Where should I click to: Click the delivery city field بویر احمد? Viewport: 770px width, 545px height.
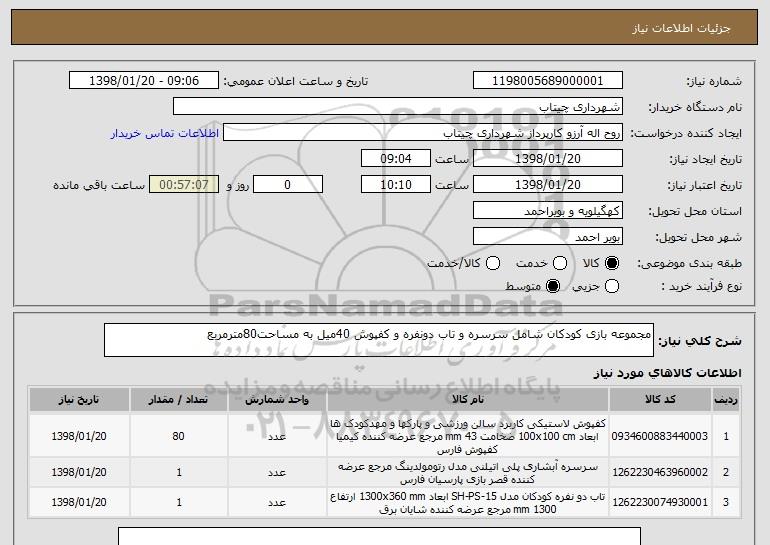point(548,237)
